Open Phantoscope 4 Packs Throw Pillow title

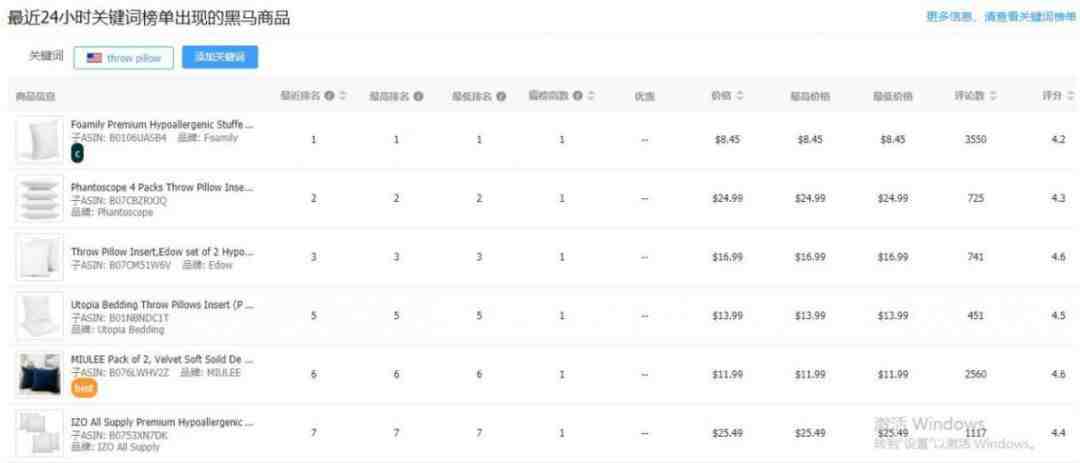click(x=162, y=187)
